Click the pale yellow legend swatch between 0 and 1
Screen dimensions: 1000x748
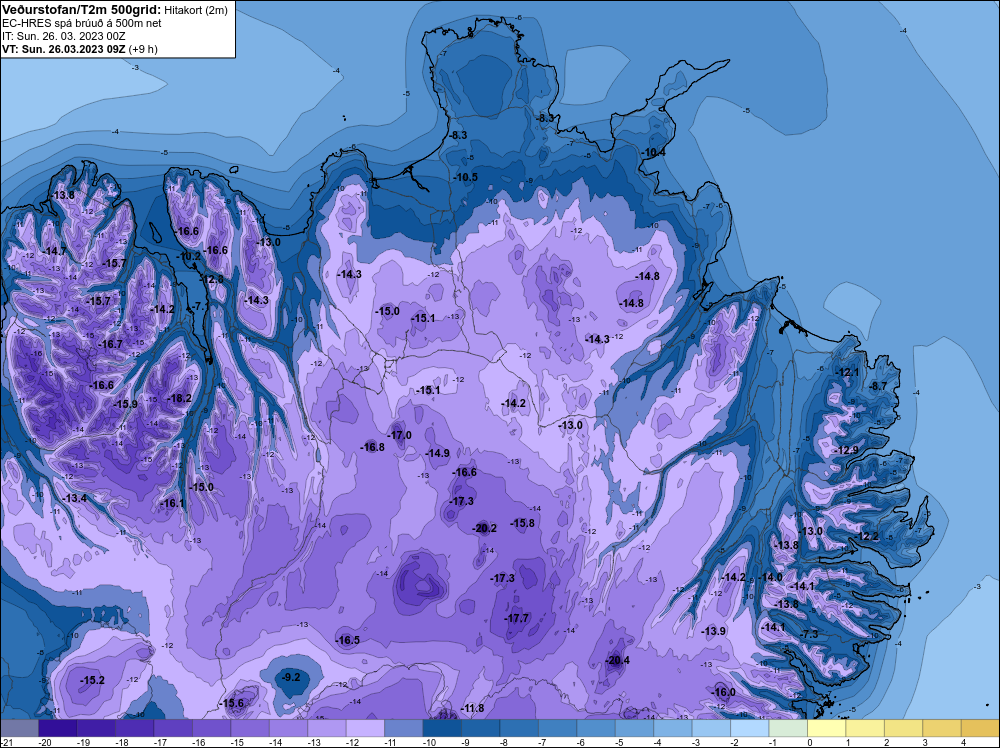point(827,728)
